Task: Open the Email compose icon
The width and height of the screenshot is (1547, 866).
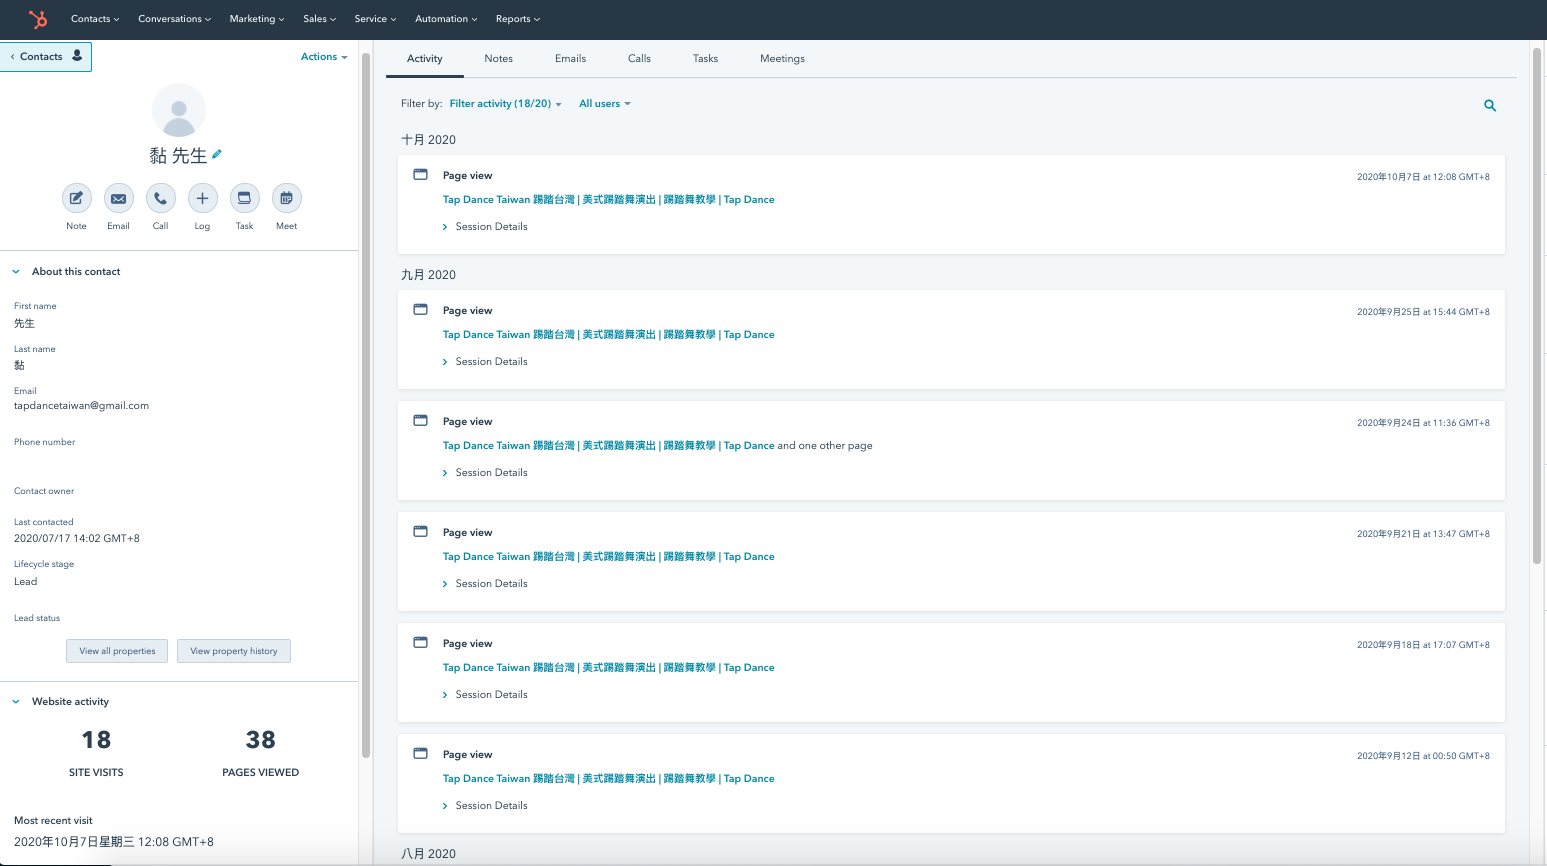Action: [x=118, y=198]
